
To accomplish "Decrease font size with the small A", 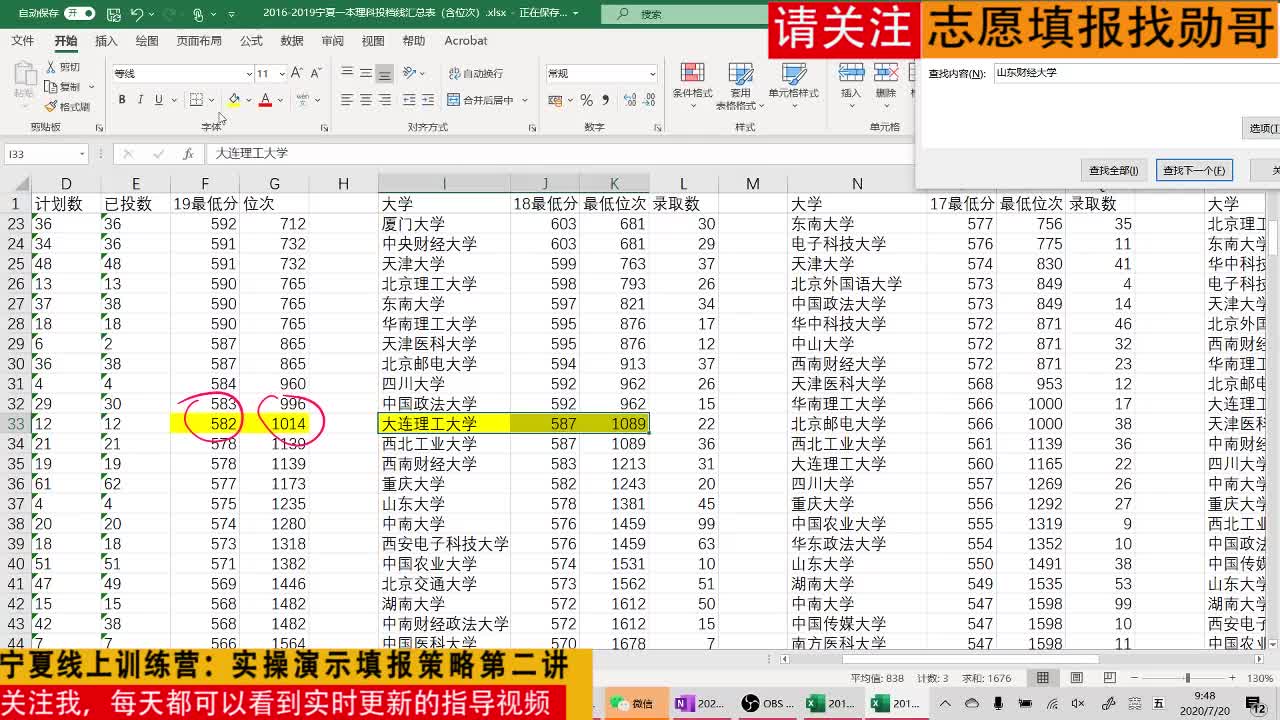I will point(316,73).
